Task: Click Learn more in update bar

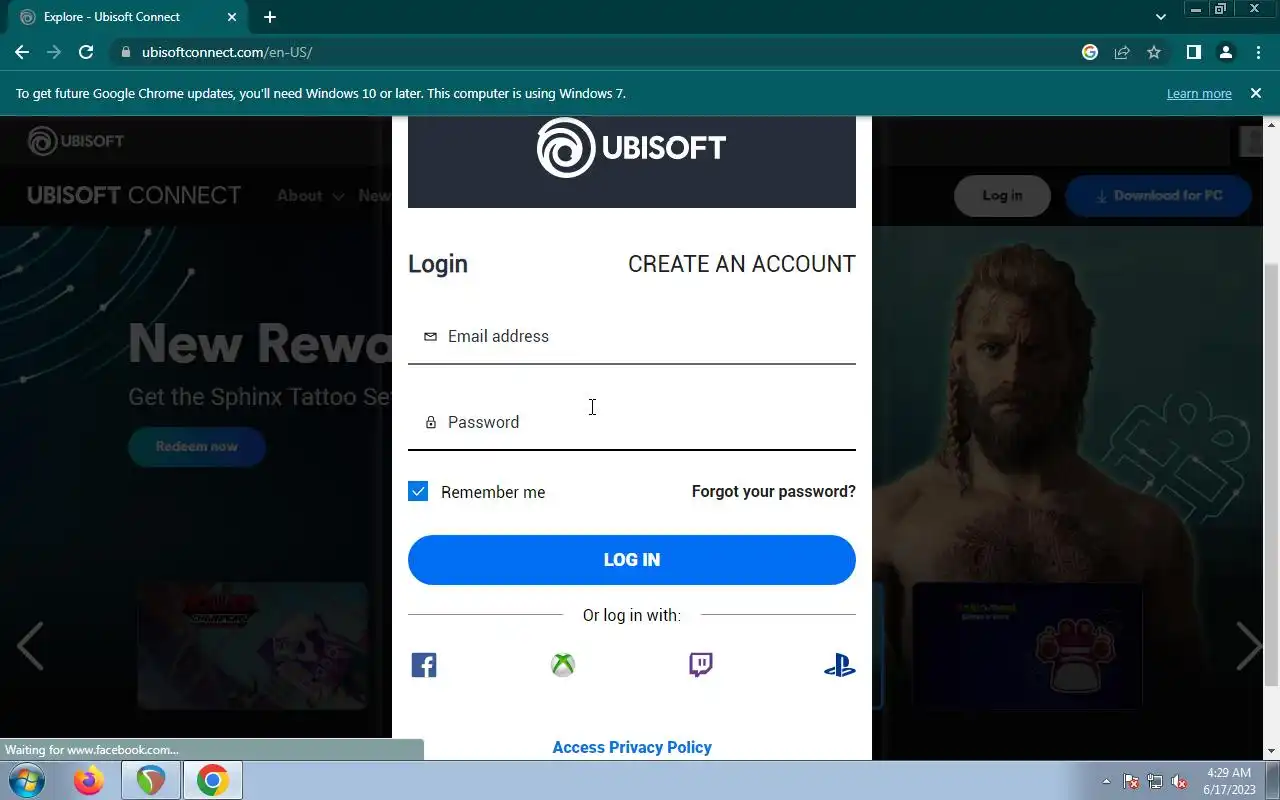Action: tap(1199, 93)
